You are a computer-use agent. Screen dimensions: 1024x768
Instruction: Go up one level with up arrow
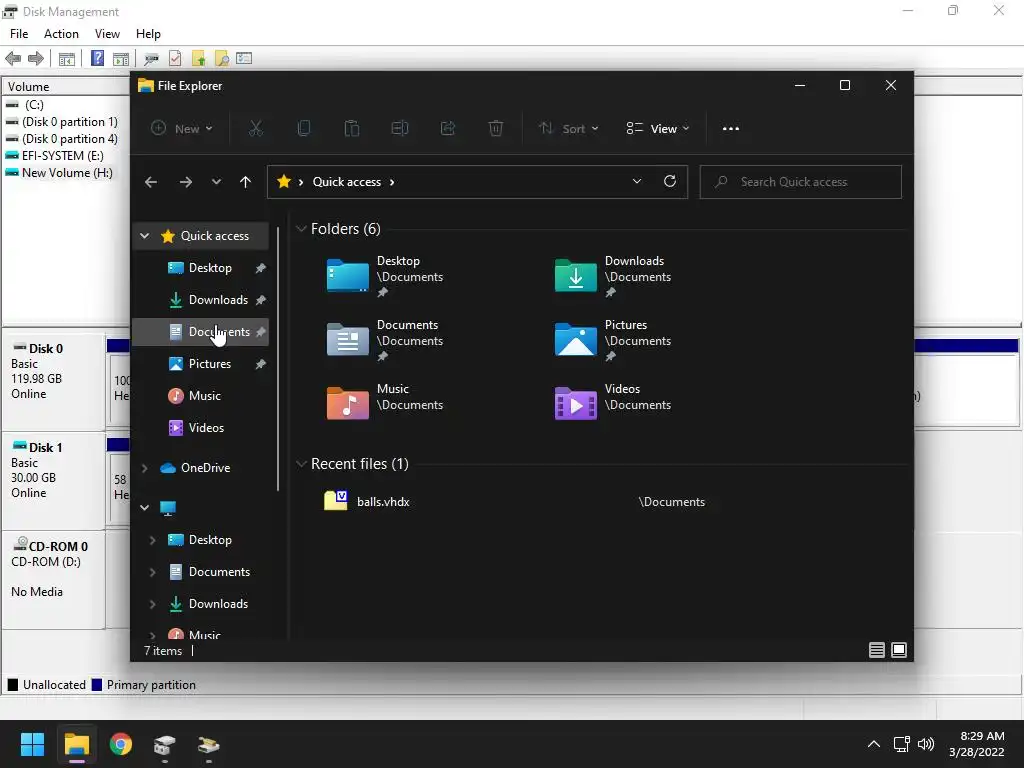pyautogui.click(x=246, y=182)
